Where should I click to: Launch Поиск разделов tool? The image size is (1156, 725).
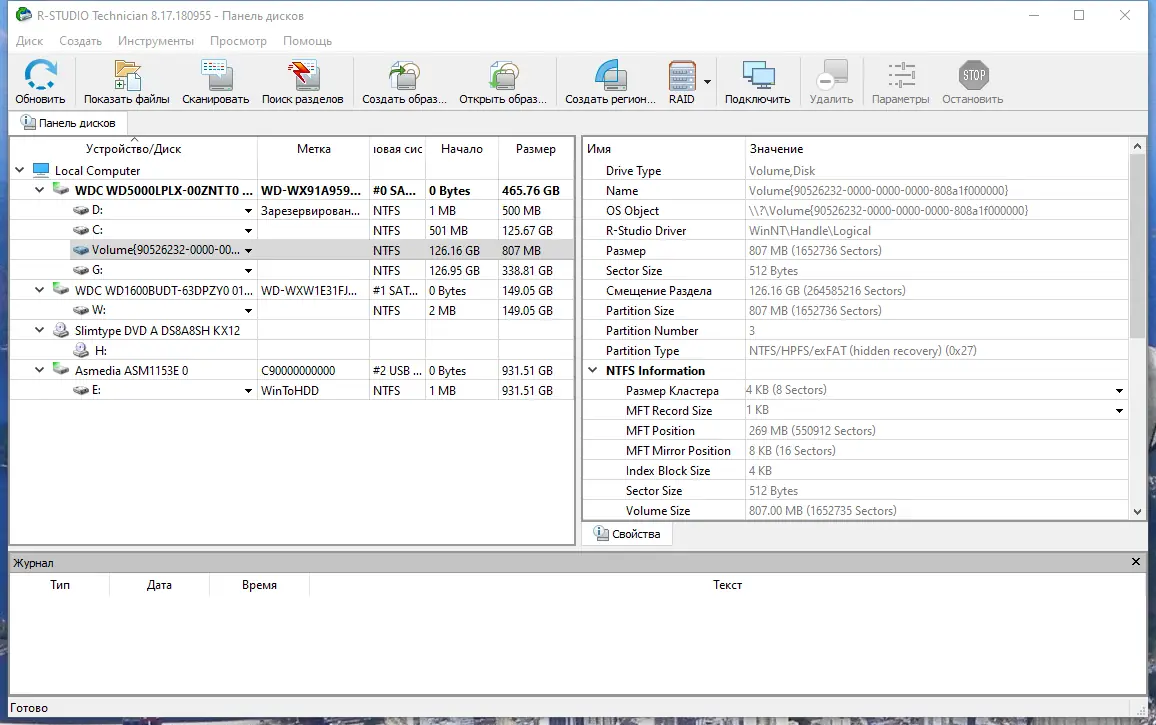pos(302,80)
